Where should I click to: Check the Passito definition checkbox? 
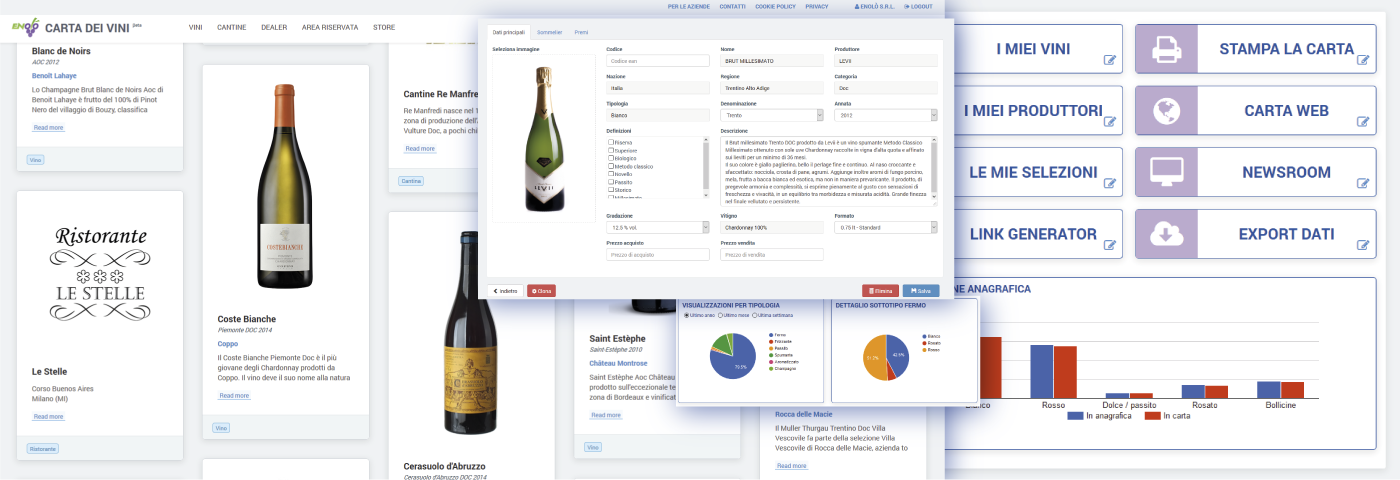[x=611, y=182]
